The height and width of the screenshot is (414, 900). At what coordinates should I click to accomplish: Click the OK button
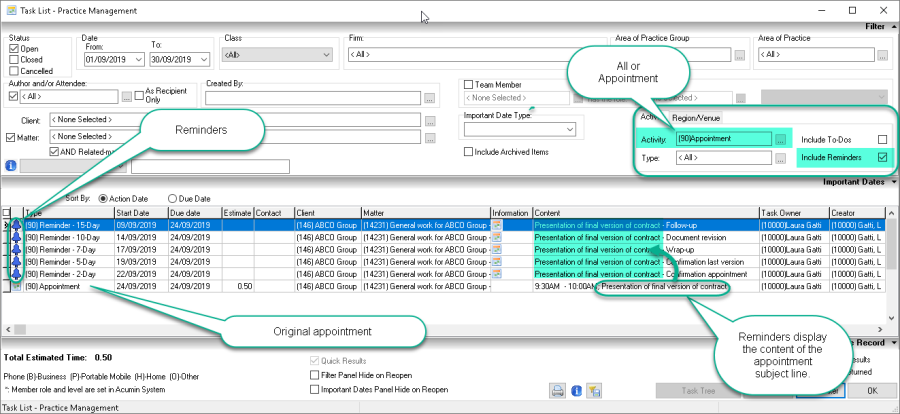coord(872,390)
